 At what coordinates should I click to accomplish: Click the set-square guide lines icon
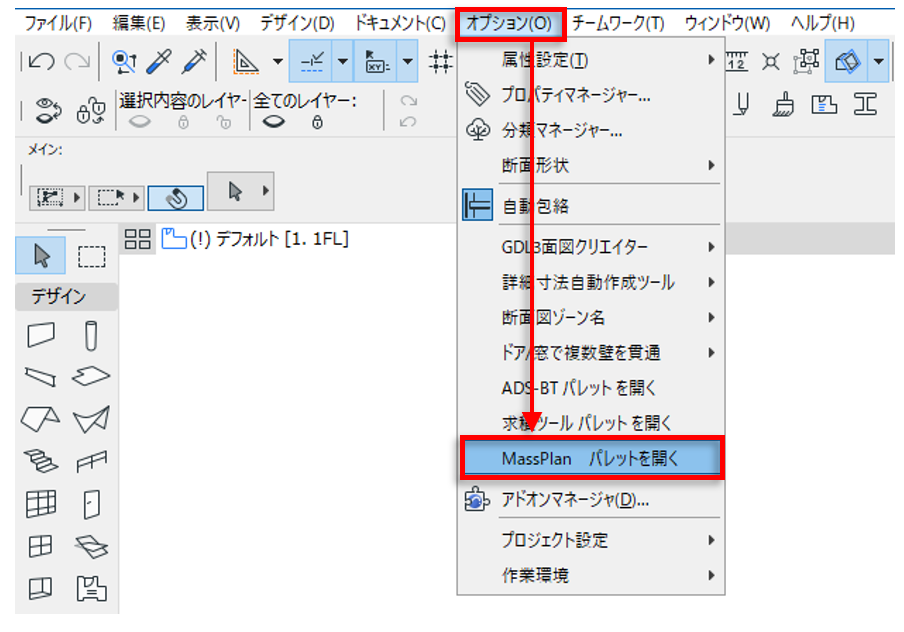(246, 61)
